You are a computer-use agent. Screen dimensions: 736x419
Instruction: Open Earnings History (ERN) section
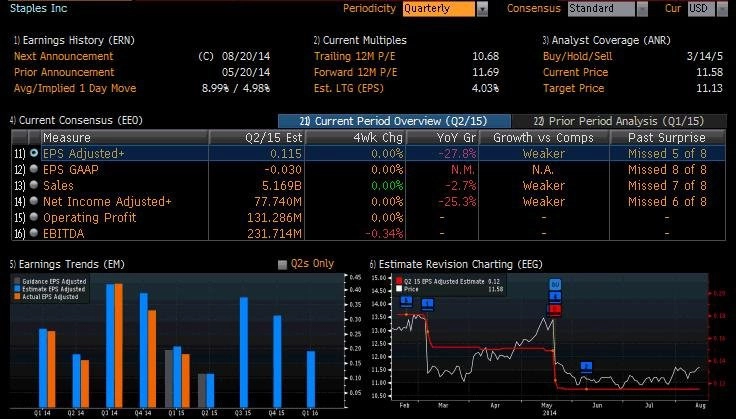click(74, 40)
